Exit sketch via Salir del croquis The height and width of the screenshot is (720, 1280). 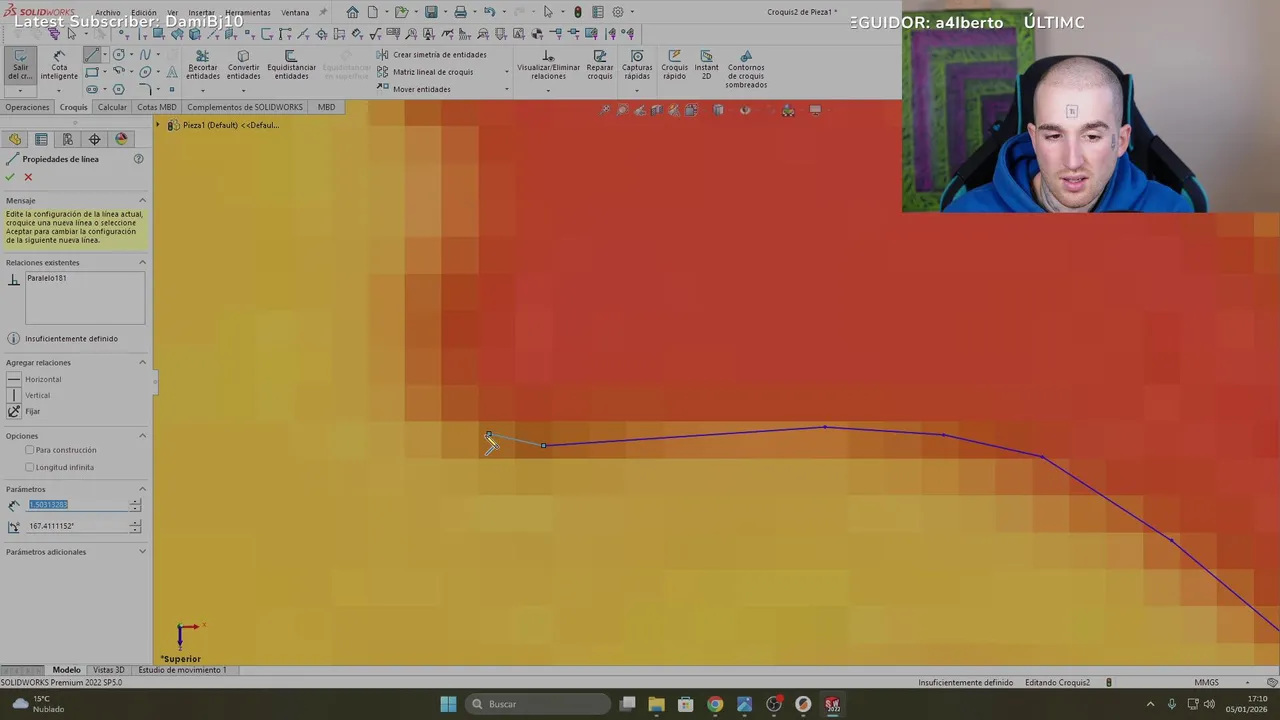20,65
